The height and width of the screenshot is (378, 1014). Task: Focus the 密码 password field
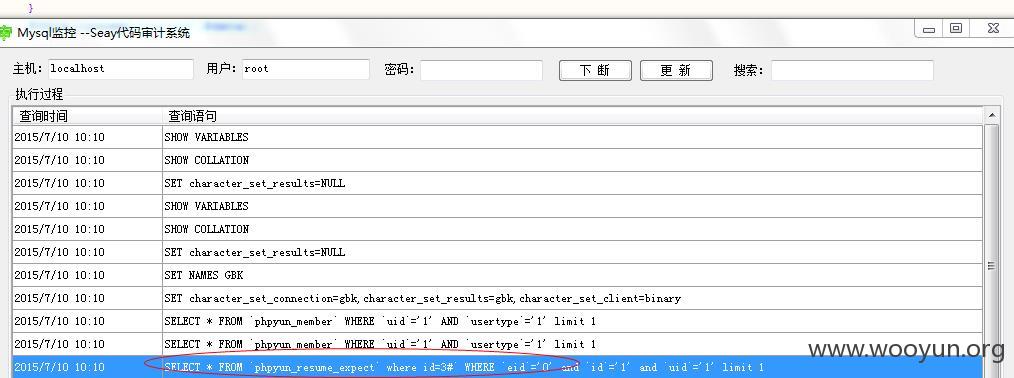click(481, 70)
